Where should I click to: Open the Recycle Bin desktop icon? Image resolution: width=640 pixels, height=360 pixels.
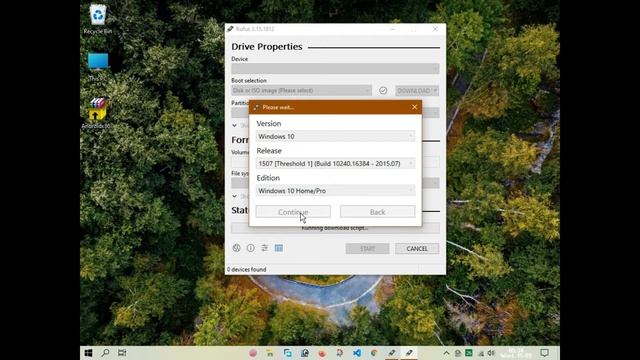[x=98, y=19]
